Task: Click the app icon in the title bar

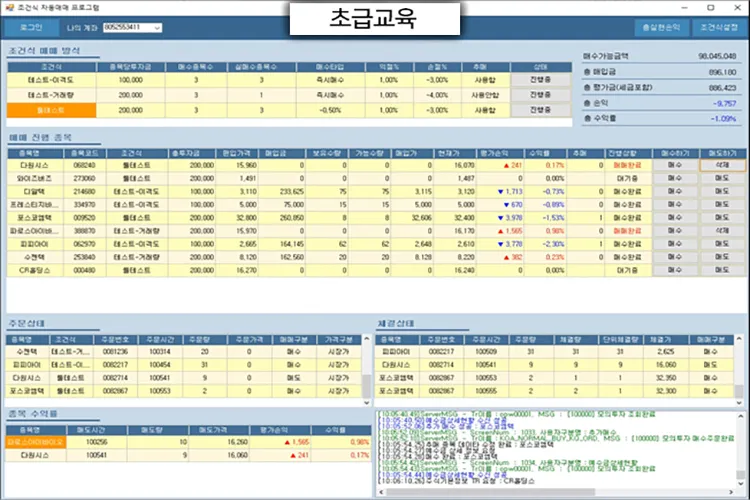Action: pyautogui.click(x=10, y=6)
